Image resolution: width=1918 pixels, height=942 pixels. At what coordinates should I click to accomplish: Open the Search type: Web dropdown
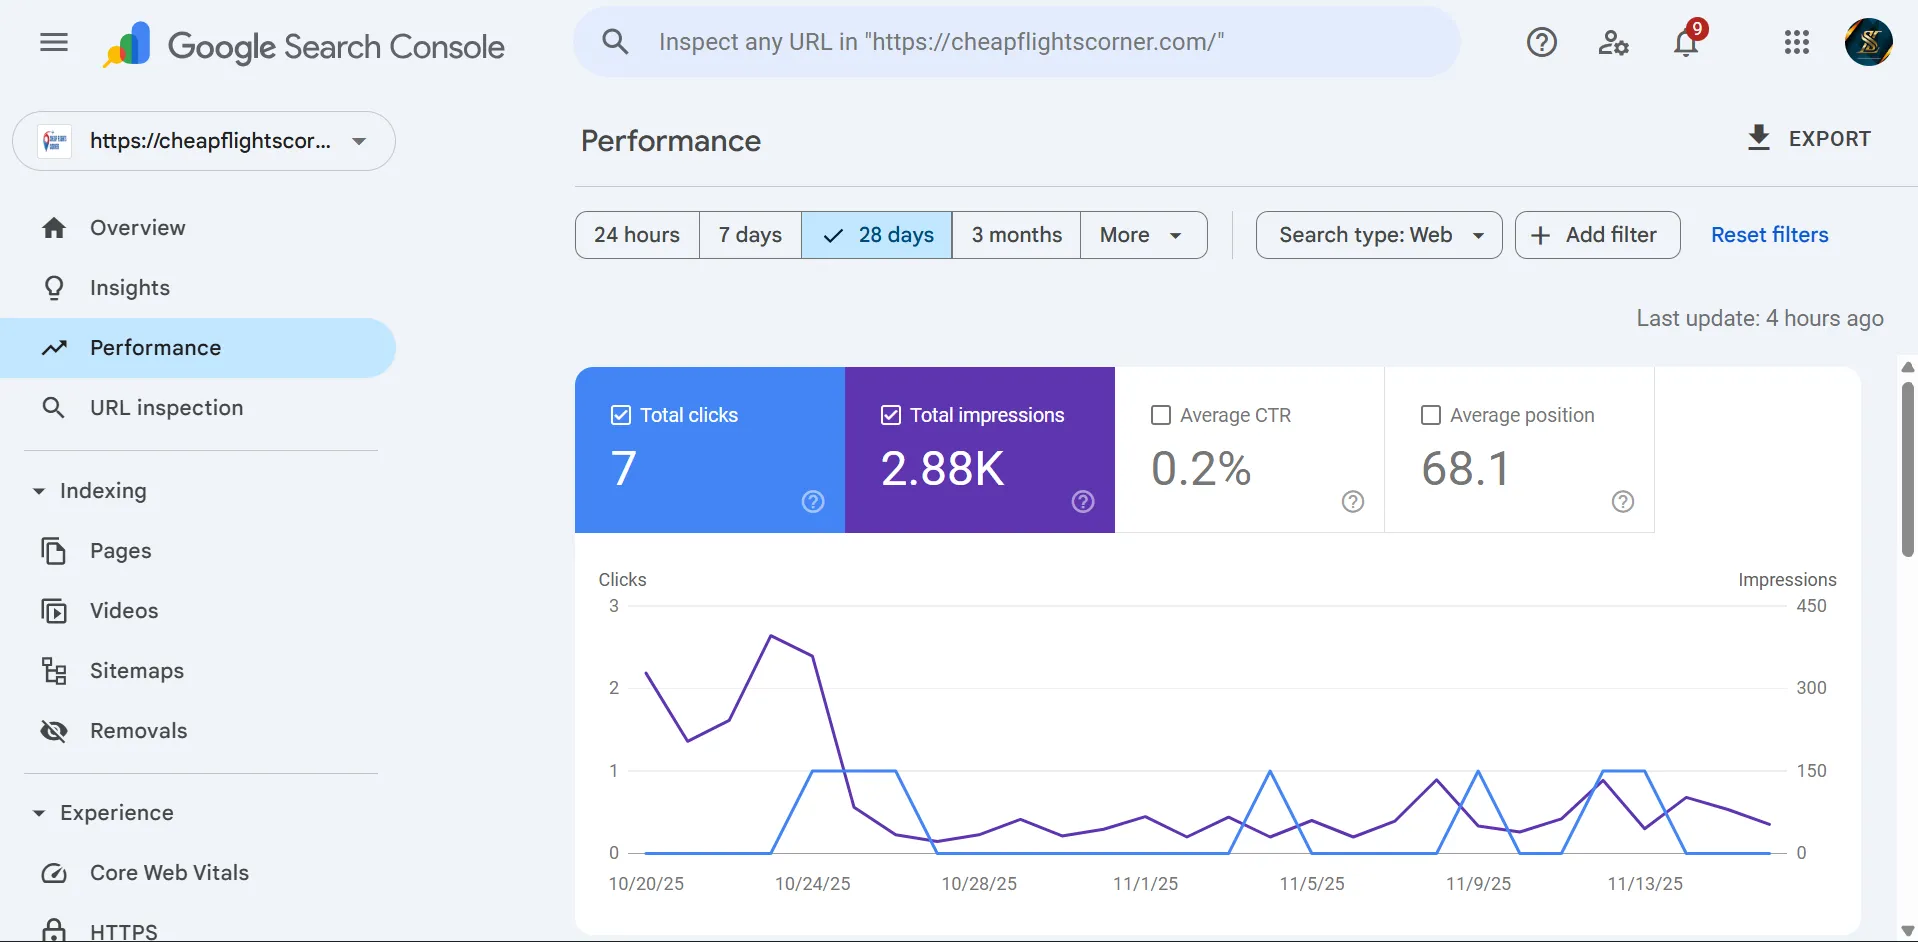[x=1378, y=235]
